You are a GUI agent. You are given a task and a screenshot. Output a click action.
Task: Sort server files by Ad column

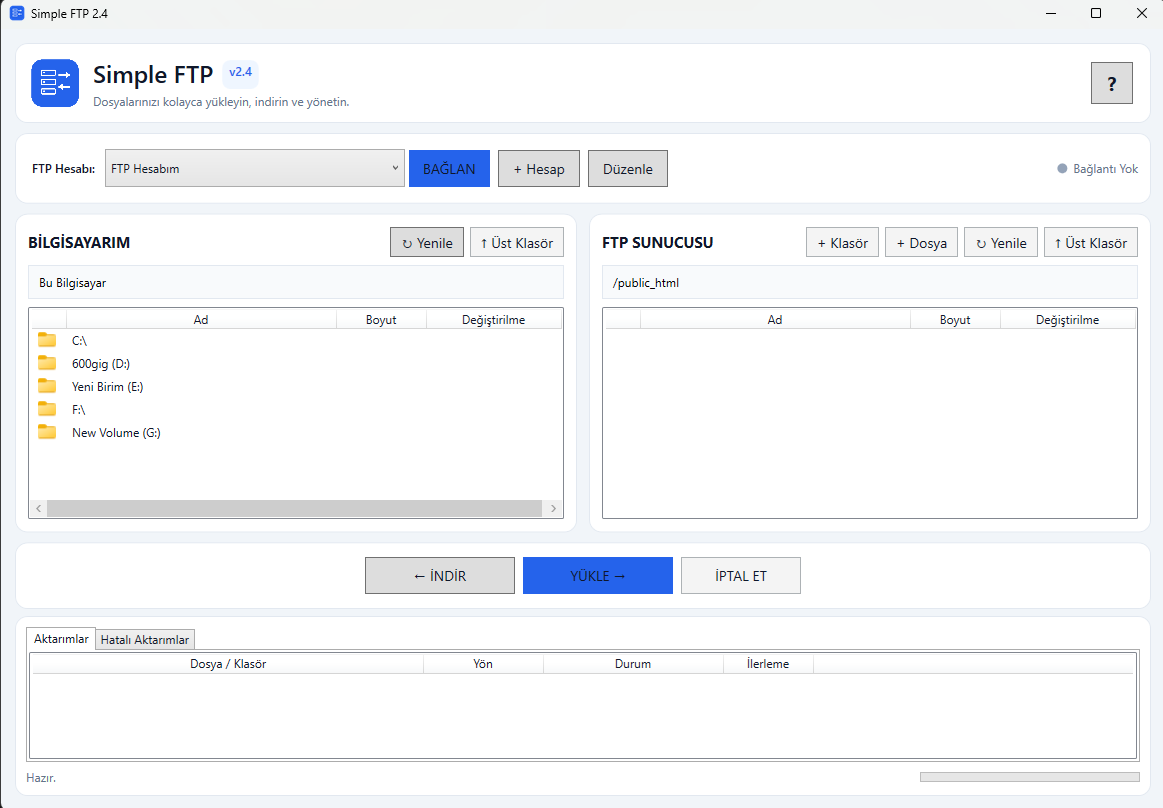point(775,320)
